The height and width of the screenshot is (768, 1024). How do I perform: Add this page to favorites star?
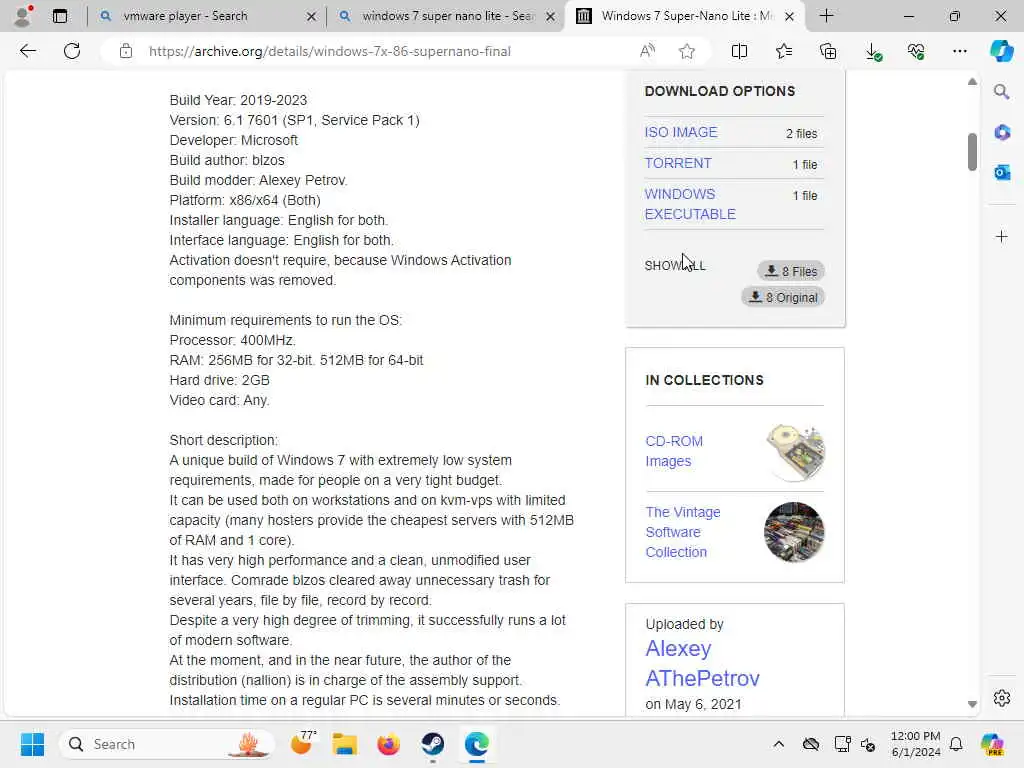coord(686,51)
